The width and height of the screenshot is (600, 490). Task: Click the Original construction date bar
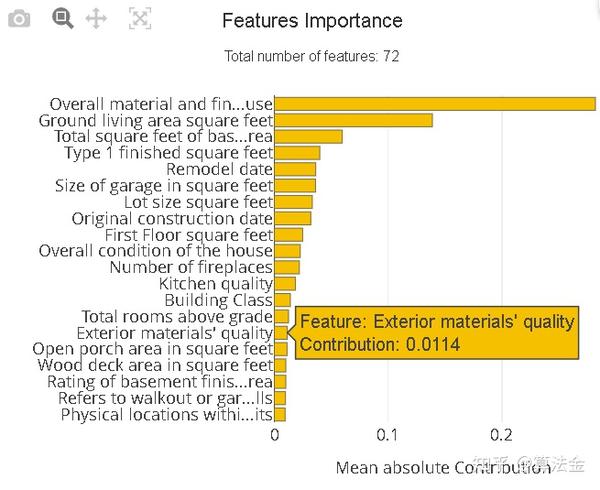pyautogui.click(x=293, y=218)
